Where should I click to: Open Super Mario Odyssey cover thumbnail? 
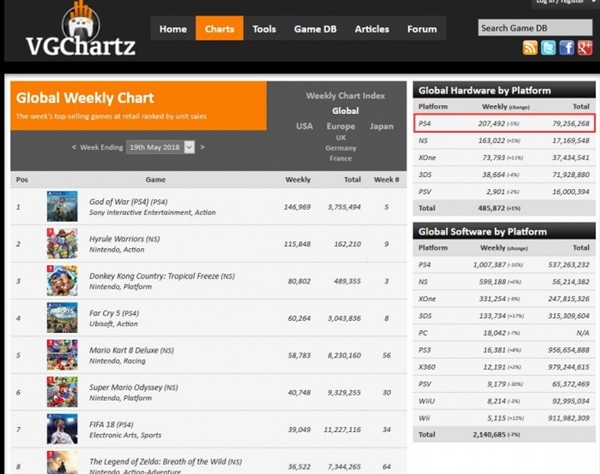[x=62, y=392]
